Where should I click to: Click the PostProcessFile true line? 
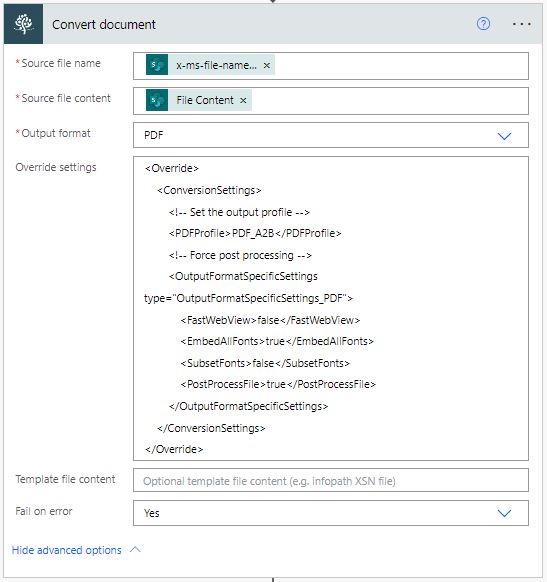pyautogui.click(x=278, y=384)
